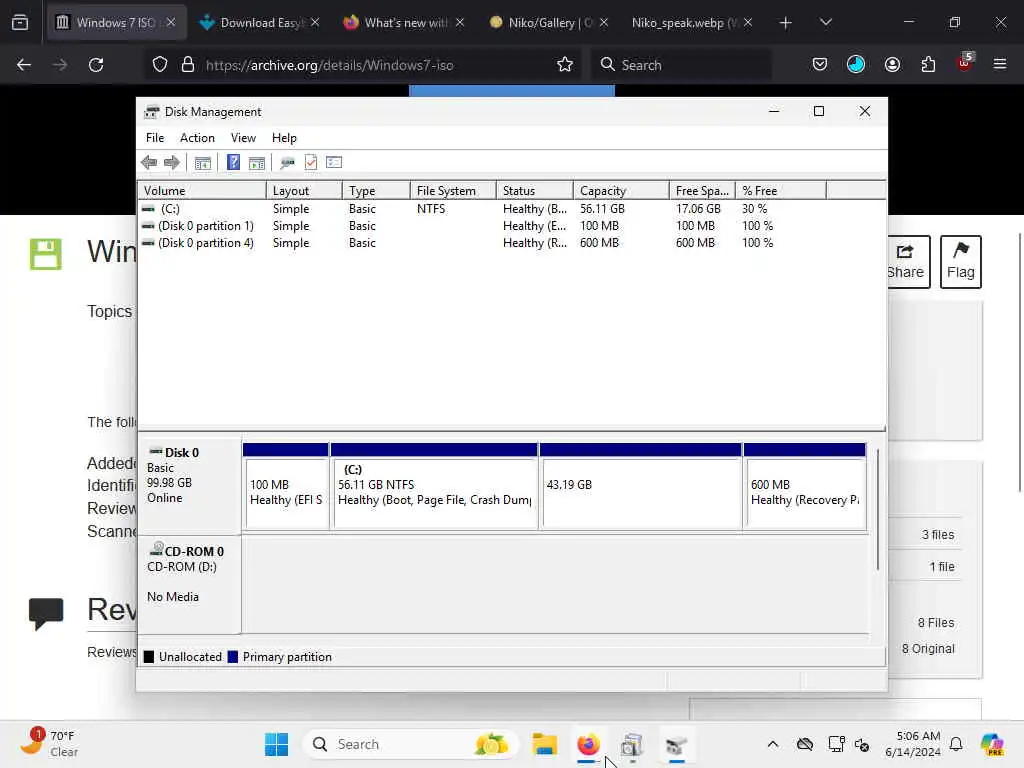Click the Properties checkmark toolbar icon

[x=311, y=162]
